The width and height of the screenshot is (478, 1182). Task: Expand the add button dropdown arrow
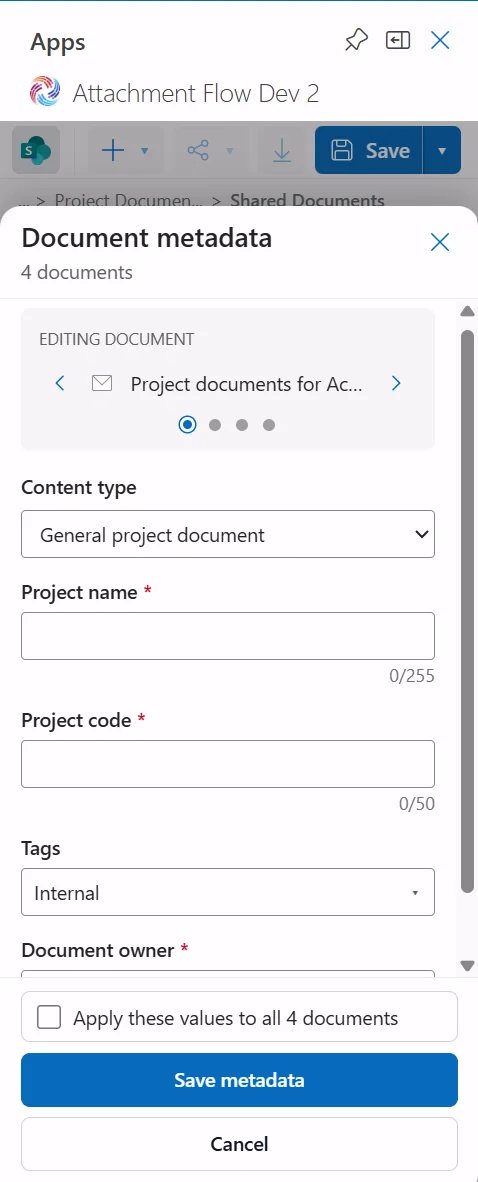tap(145, 151)
